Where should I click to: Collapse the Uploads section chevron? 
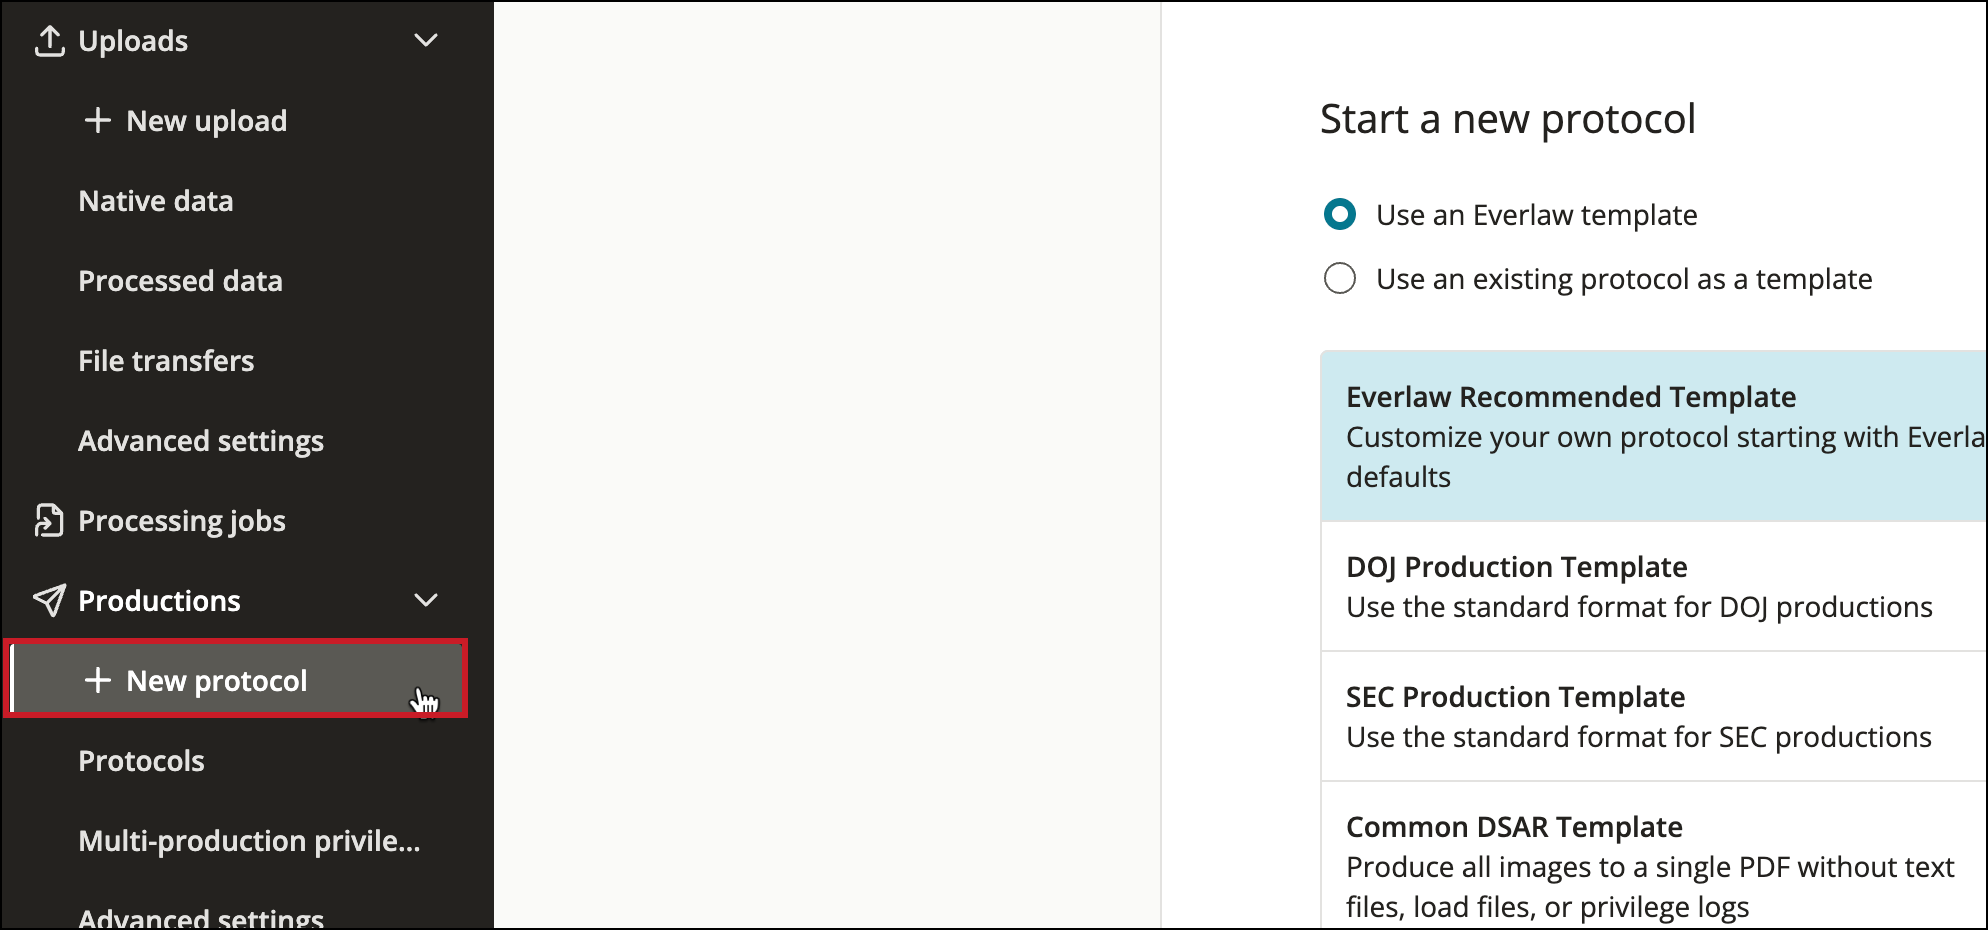[x=426, y=41]
